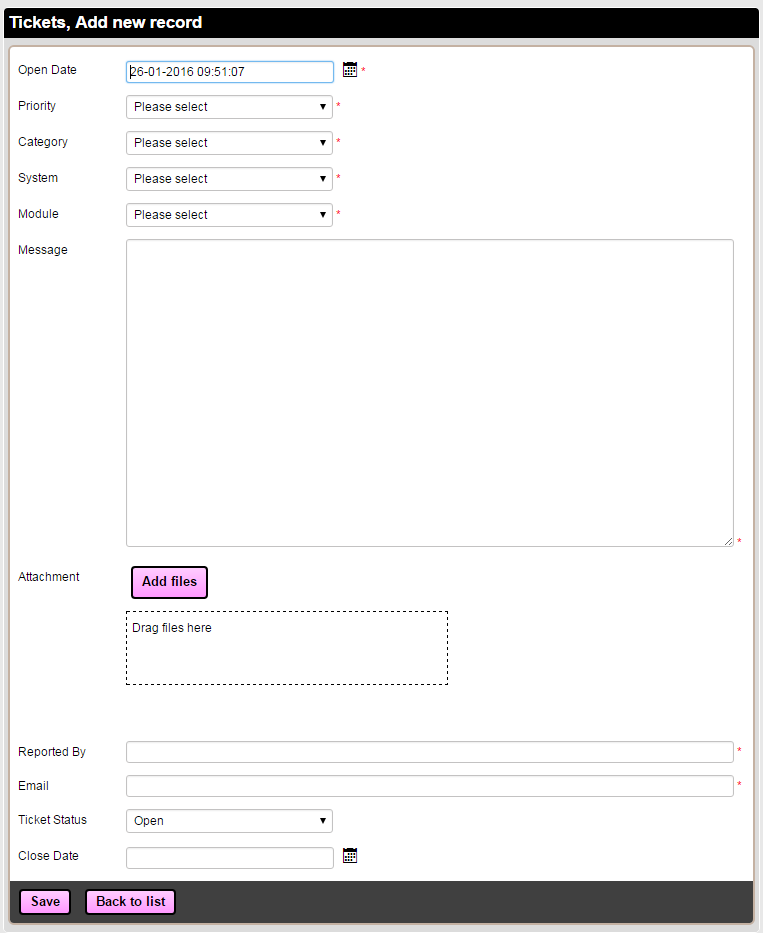Save the new ticket record
The height and width of the screenshot is (933, 763).
[x=45, y=901]
